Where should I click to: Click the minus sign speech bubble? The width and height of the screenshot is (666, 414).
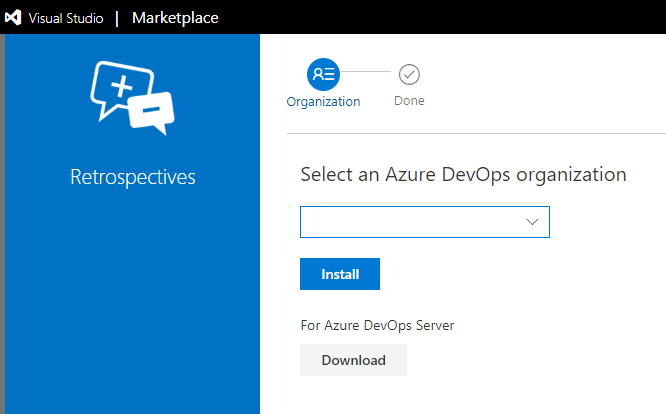152,112
